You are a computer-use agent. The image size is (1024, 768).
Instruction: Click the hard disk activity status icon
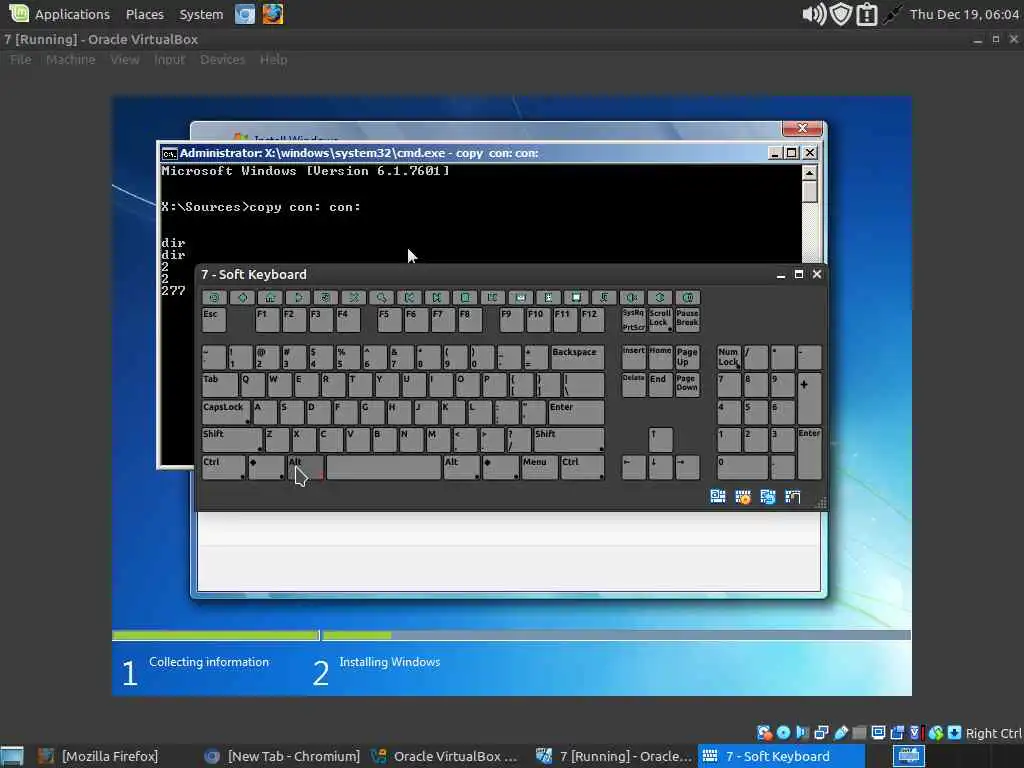point(765,733)
